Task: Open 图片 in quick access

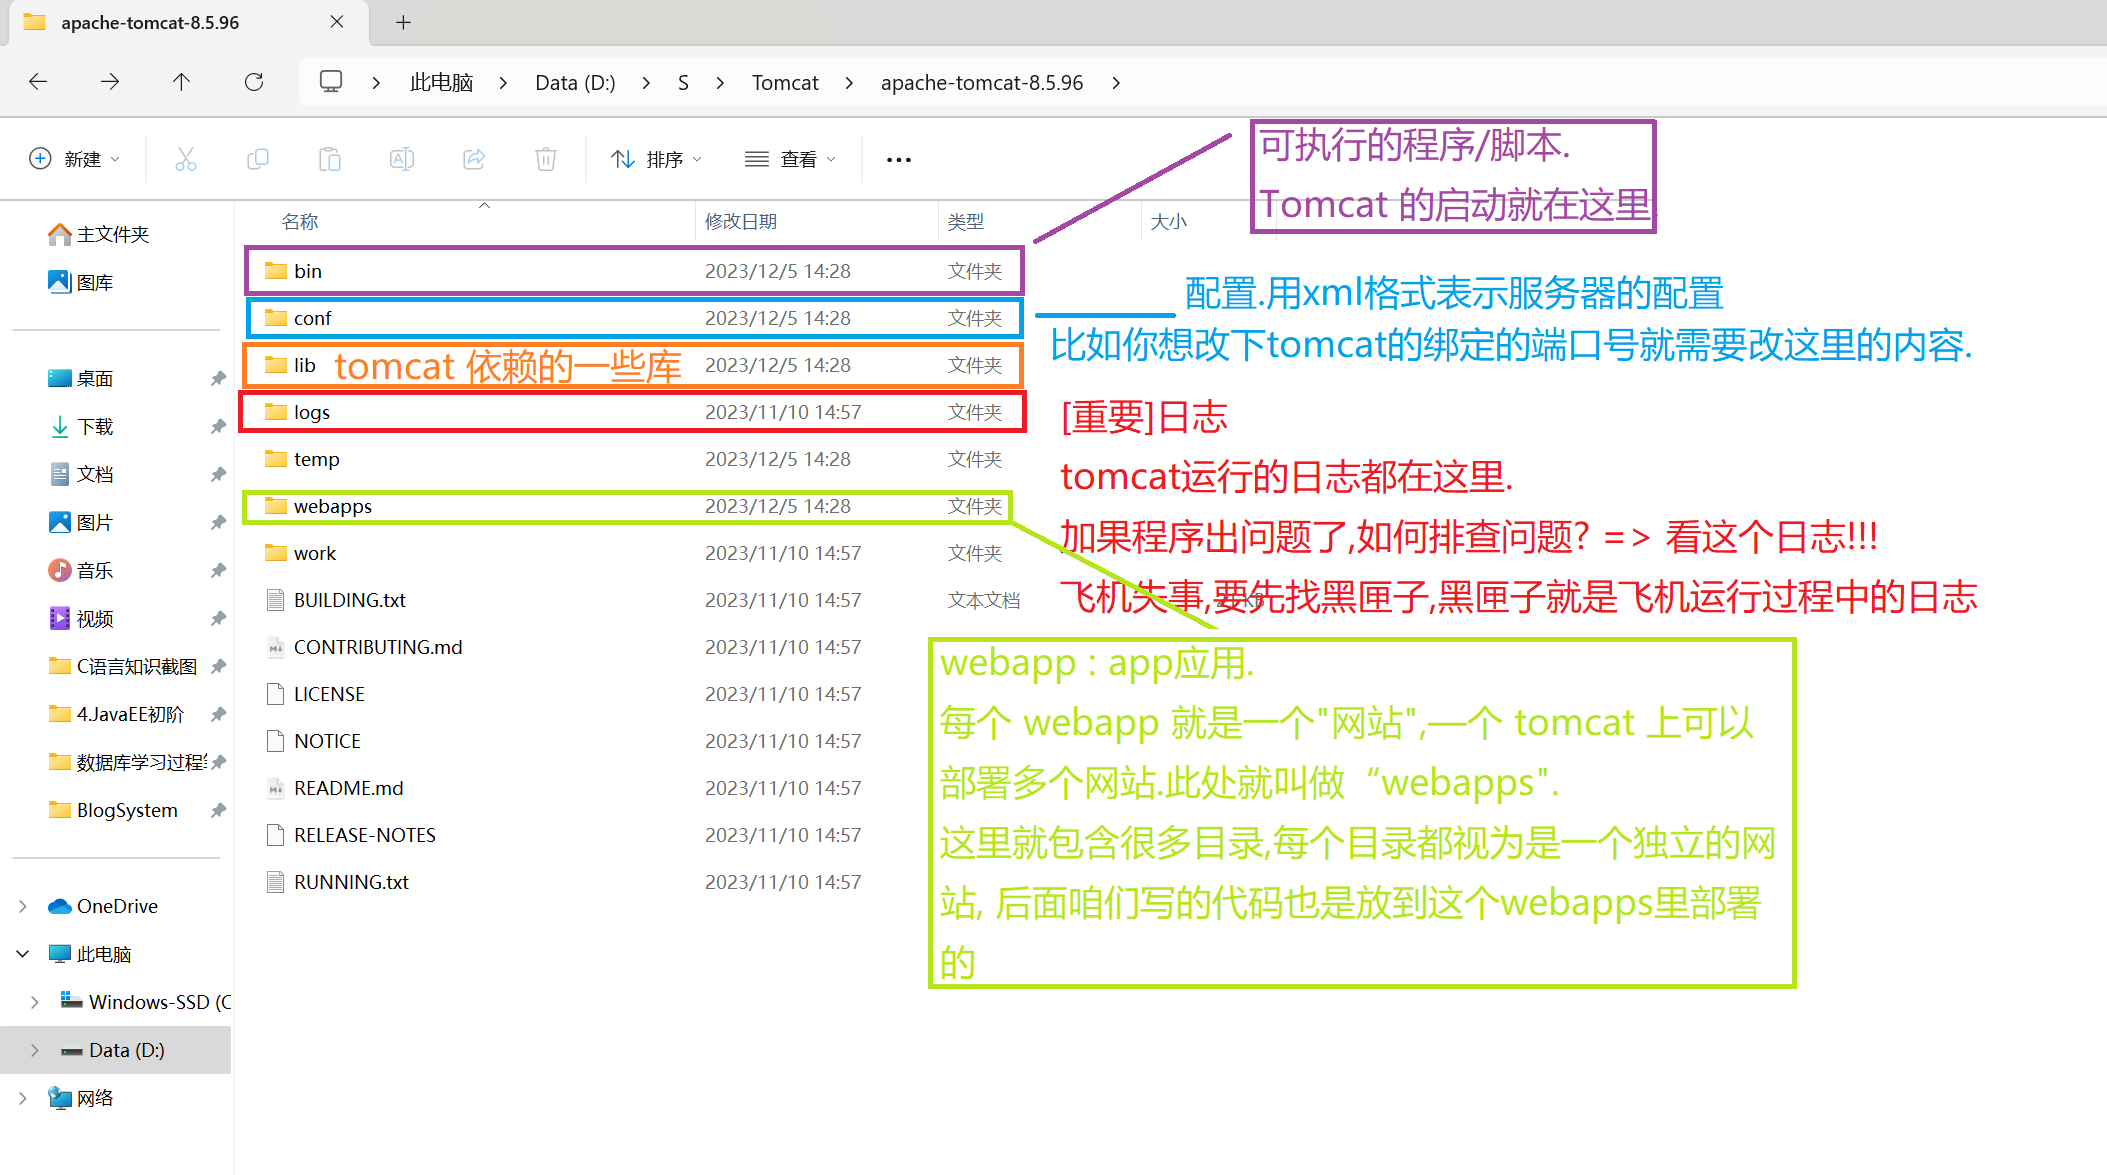Action: pyautogui.click(x=80, y=522)
